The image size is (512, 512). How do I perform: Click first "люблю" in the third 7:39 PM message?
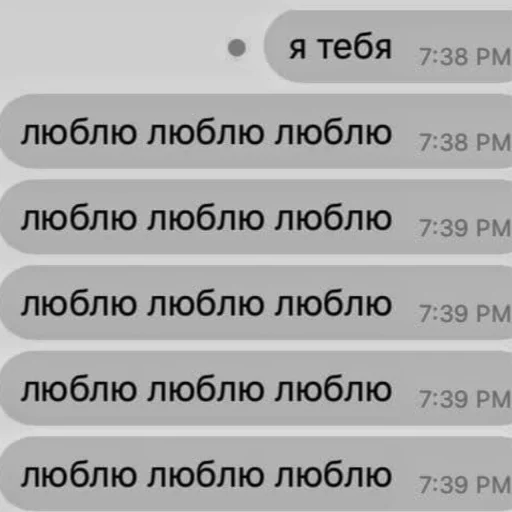pos(79,390)
